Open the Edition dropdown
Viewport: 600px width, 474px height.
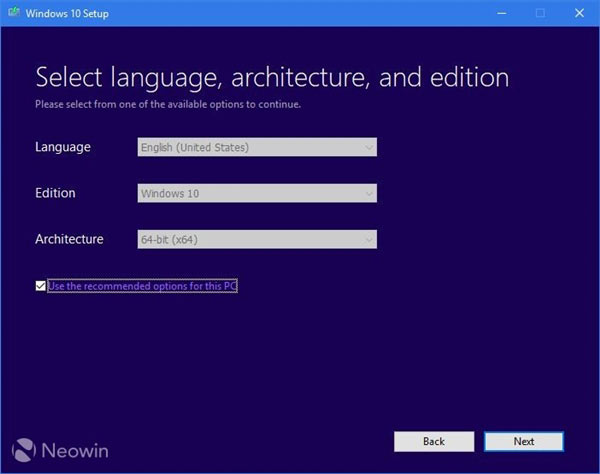click(x=257, y=193)
